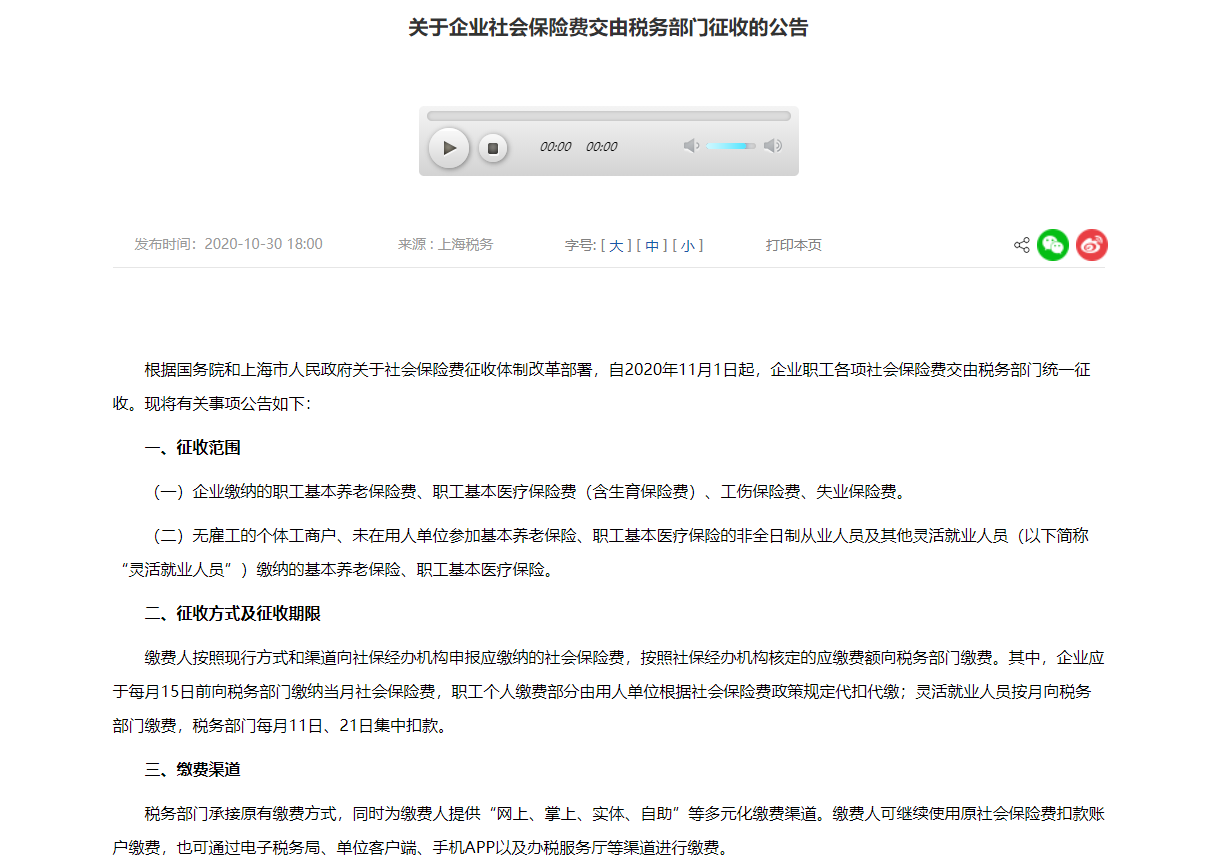Set font size to 中 (medium)
Image resolution: width=1206 pixels, height=860 pixels.
(651, 245)
